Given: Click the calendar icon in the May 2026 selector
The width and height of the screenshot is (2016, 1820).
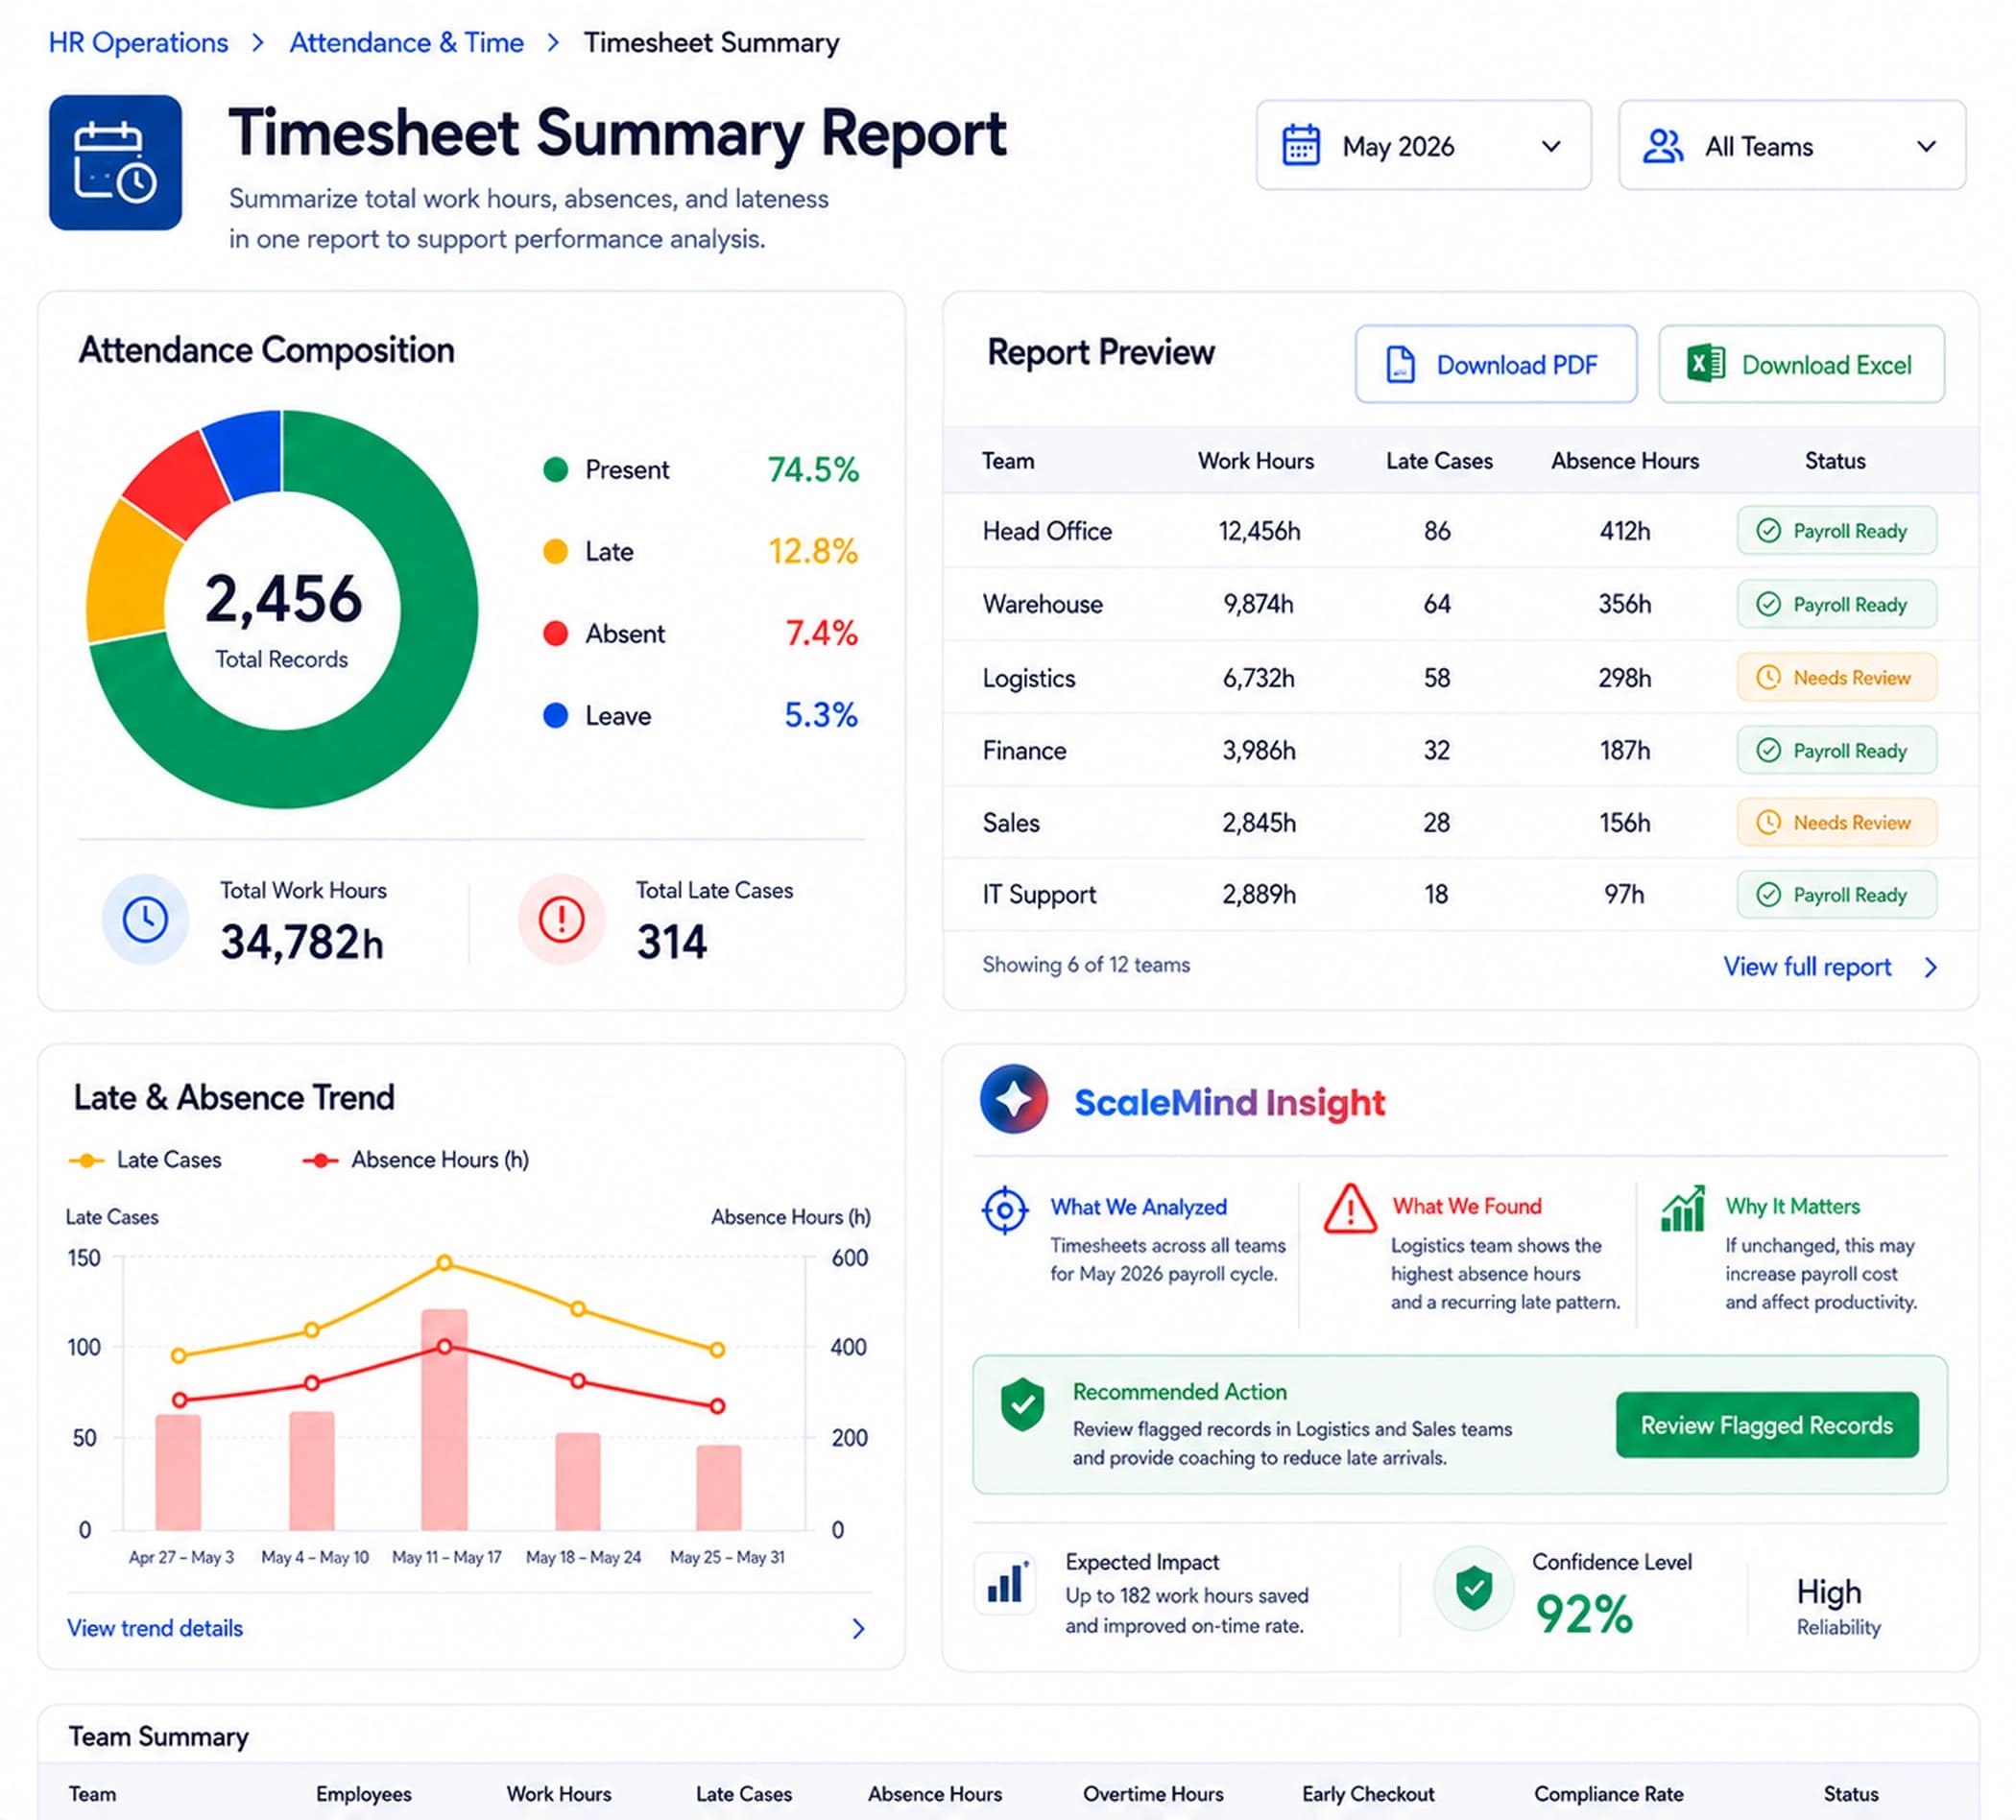Looking at the screenshot, I should [x=1301, y=146].
